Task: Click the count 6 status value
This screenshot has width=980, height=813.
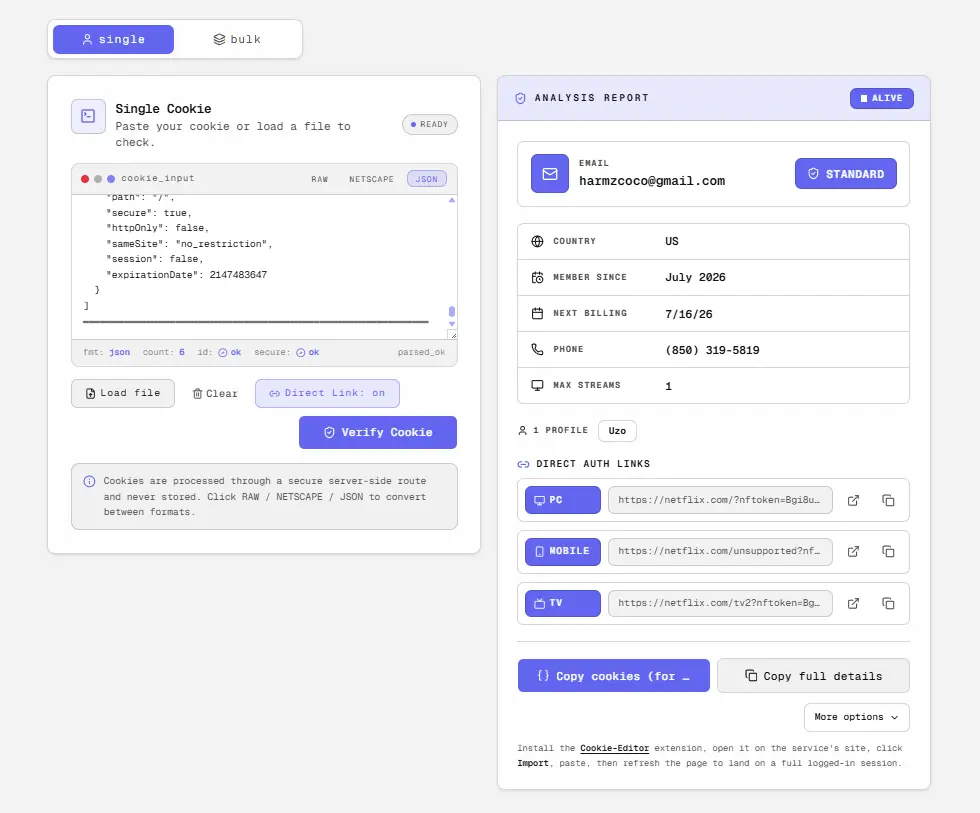Action: pyautogui.click(x=182, y=352)
